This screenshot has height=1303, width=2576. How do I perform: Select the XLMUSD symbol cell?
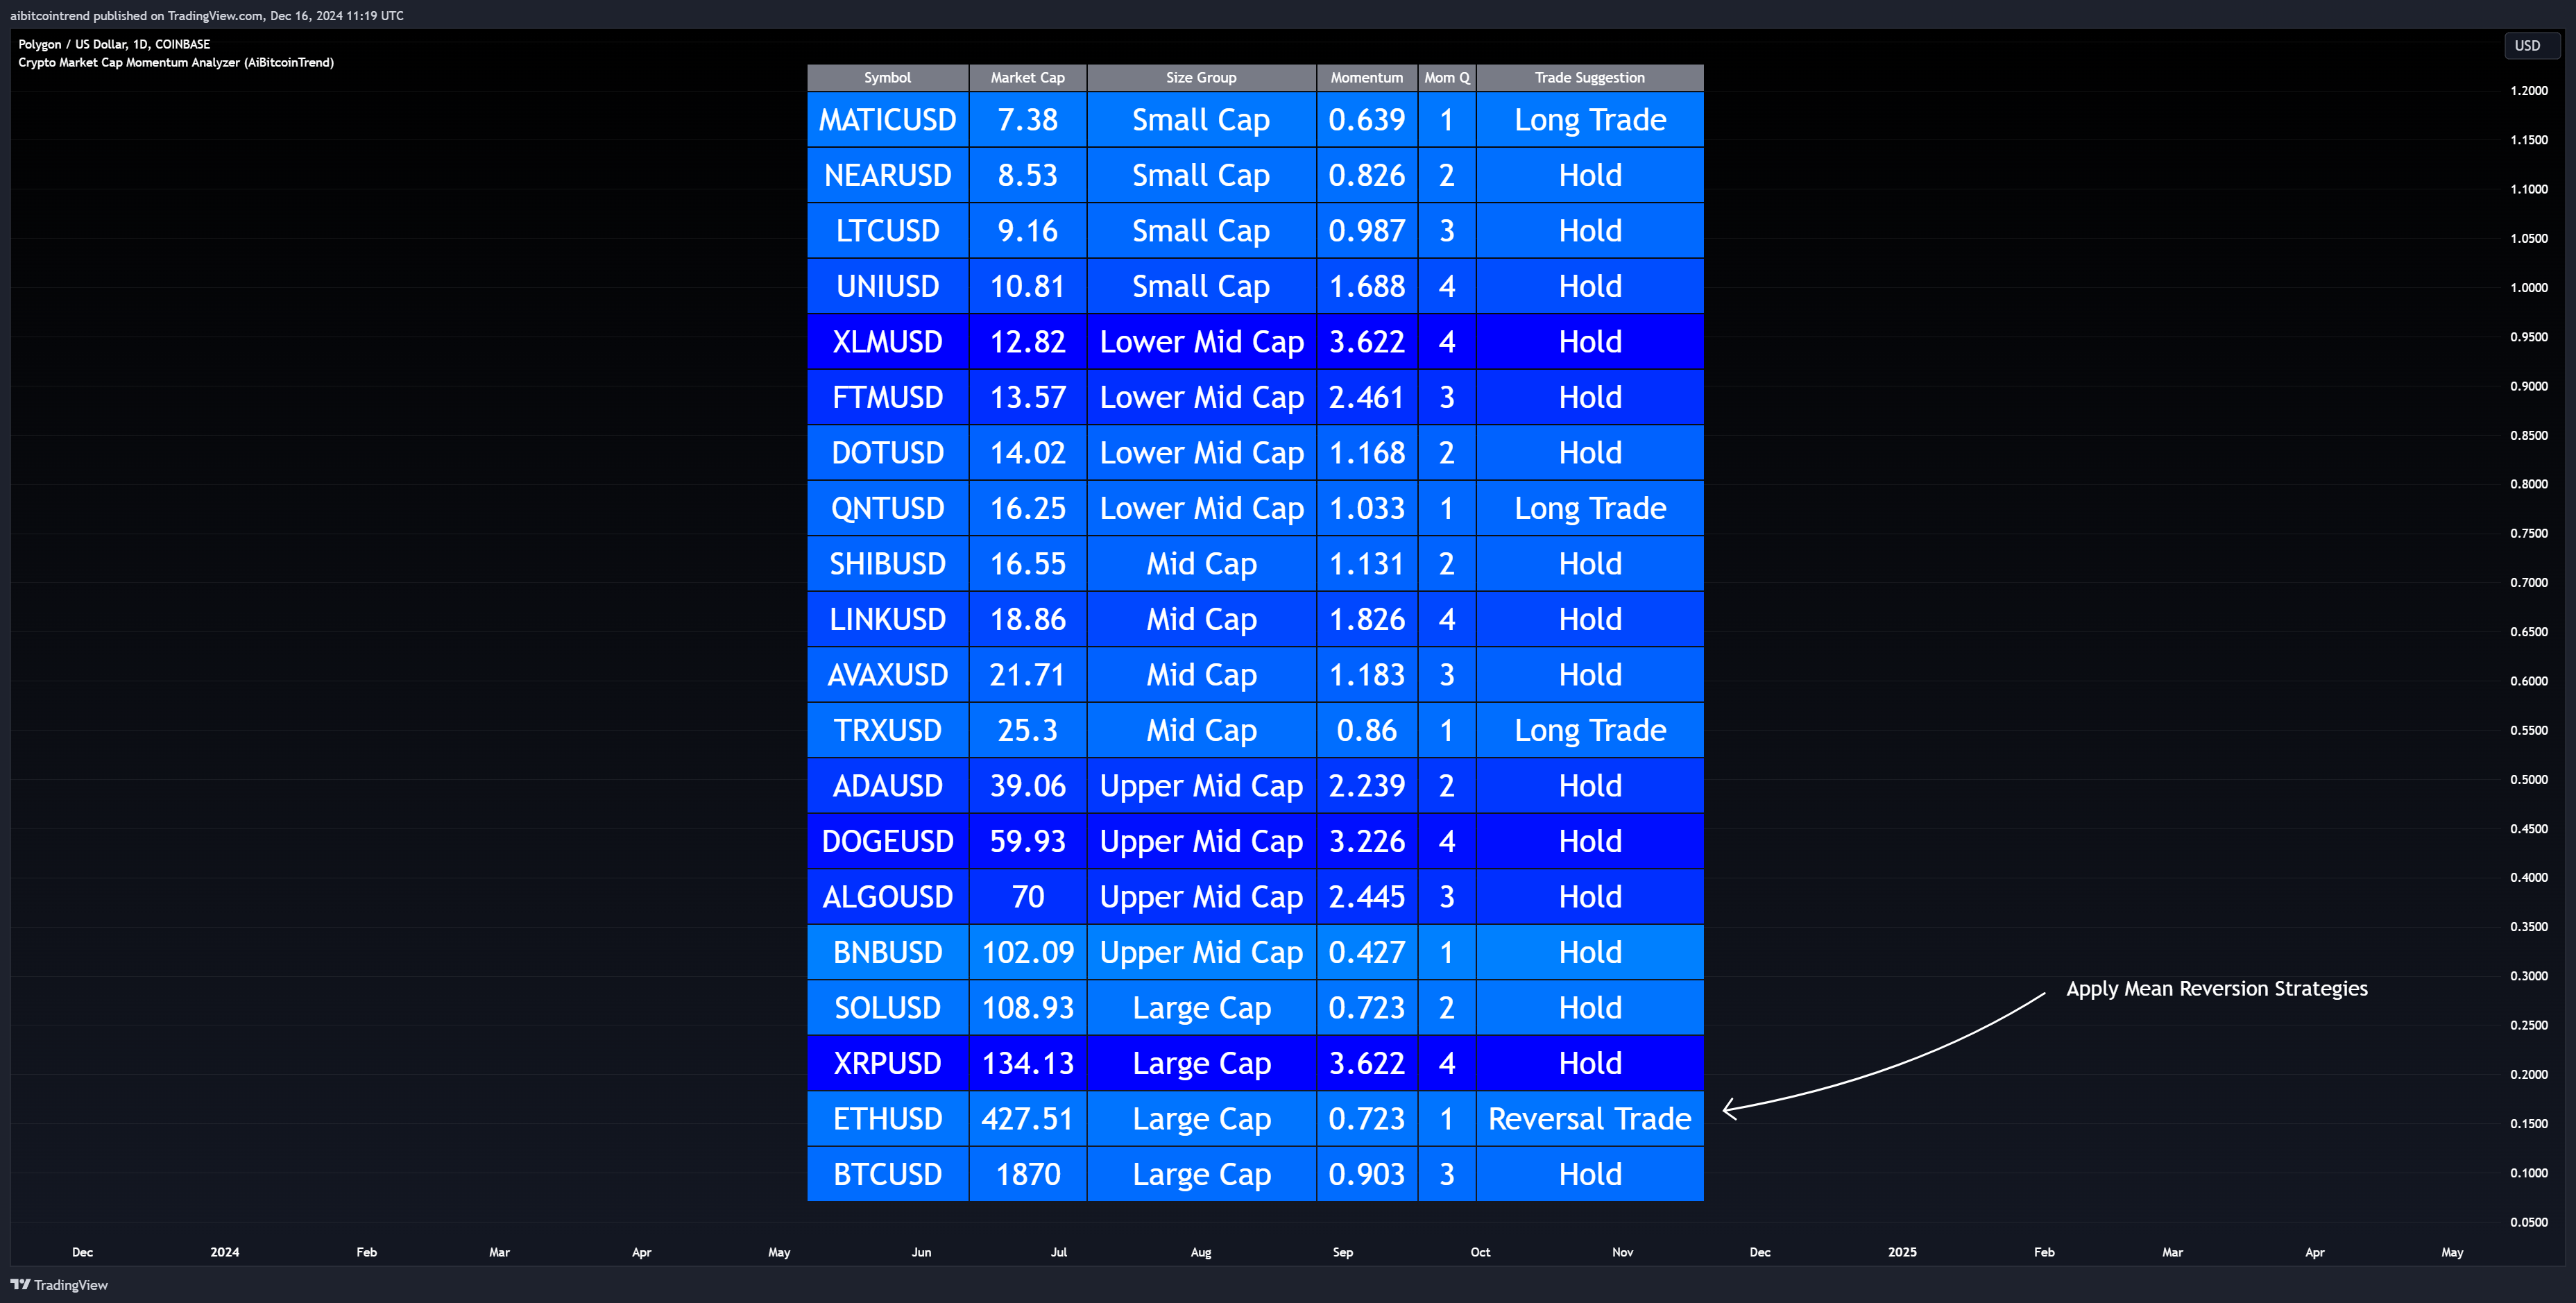(888, 342)
